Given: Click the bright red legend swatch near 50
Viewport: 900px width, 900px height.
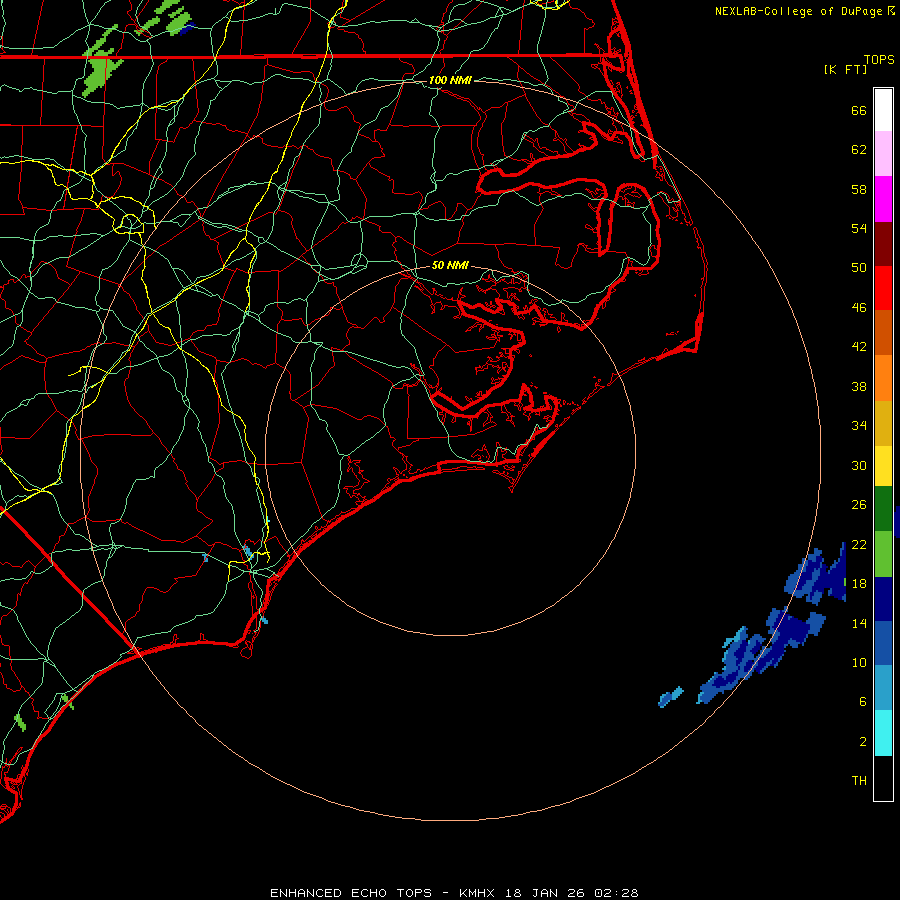Looking at the screenshot, I should (x=883, y=288).
